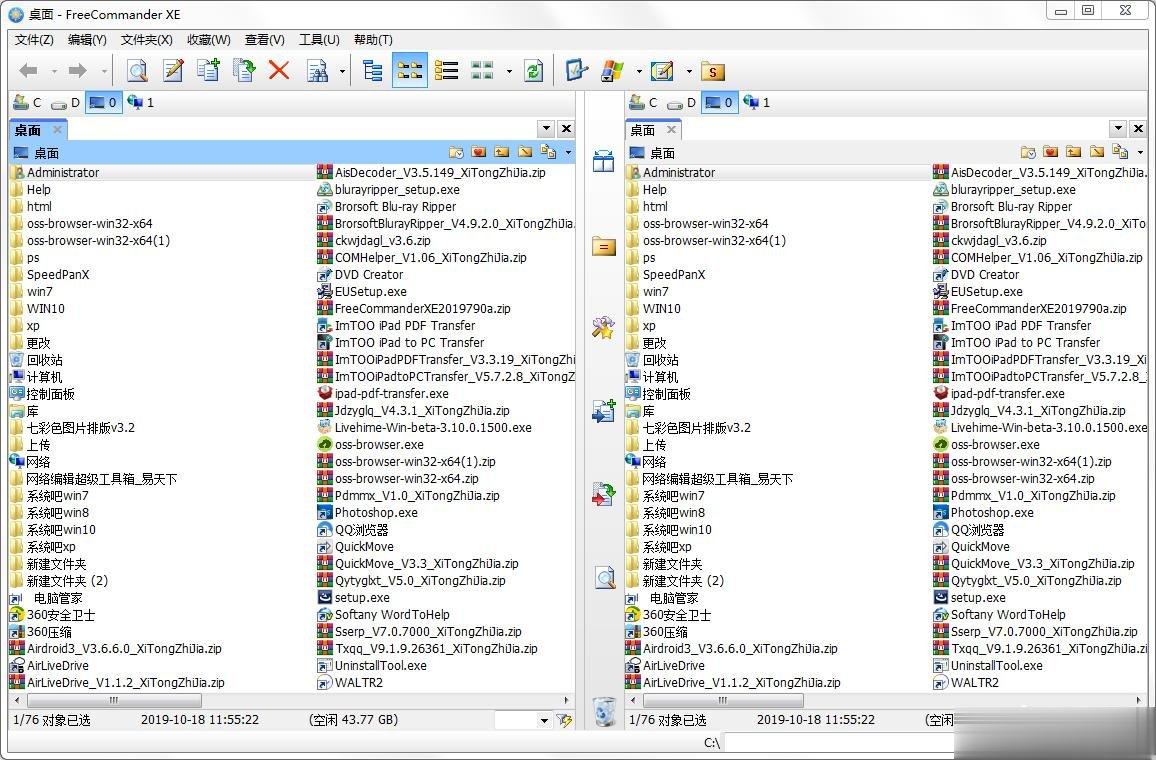Viewport: 1156px width, 760px height.
Task: Click the Back navigation arrow
Action: [29, 71]
